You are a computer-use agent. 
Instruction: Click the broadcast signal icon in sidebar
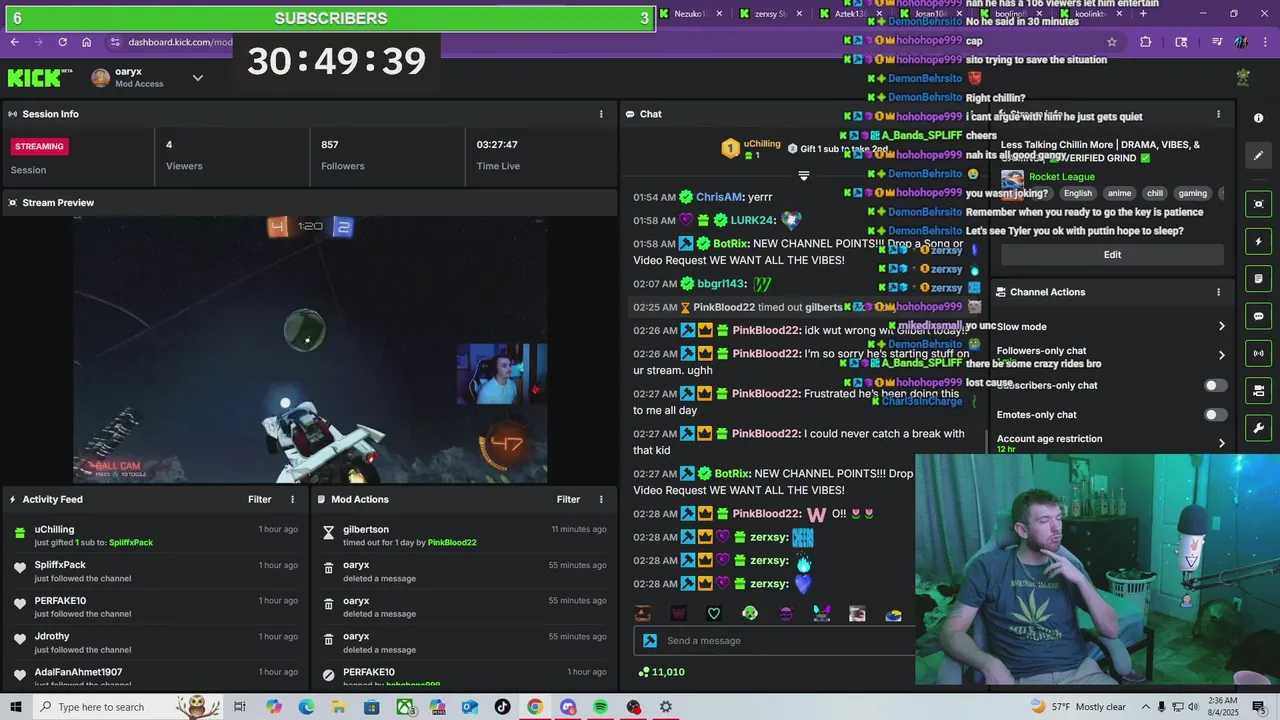click(1258, 353)
